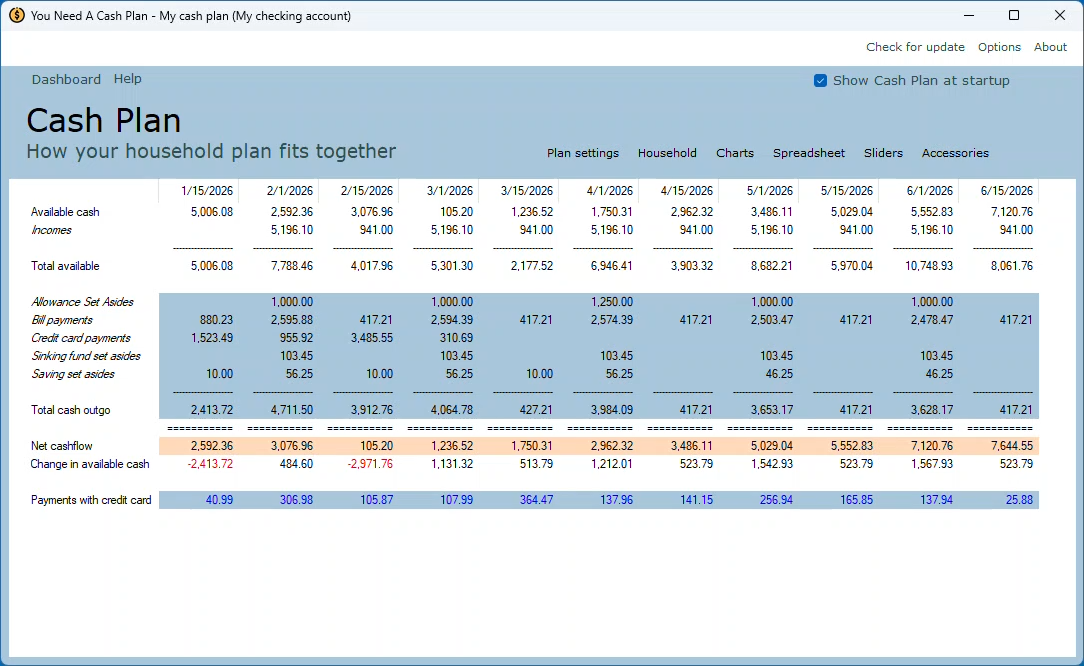Image resolution: width=1084 pixels, height=666 pixels.
Task: Select the Available cash row label
Action: pyautogui.click(x=65, y=212)
